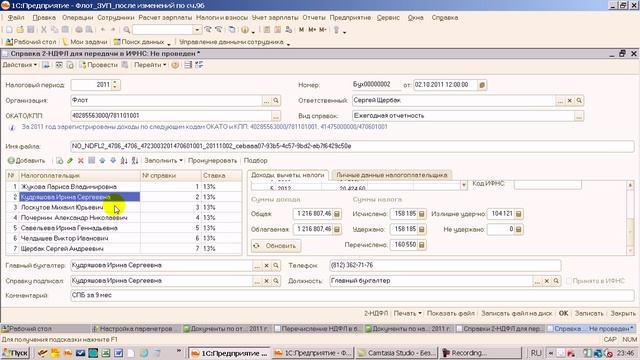
Task: Open the Организация selection ellipsis button
Action: (x=267, y=100)
